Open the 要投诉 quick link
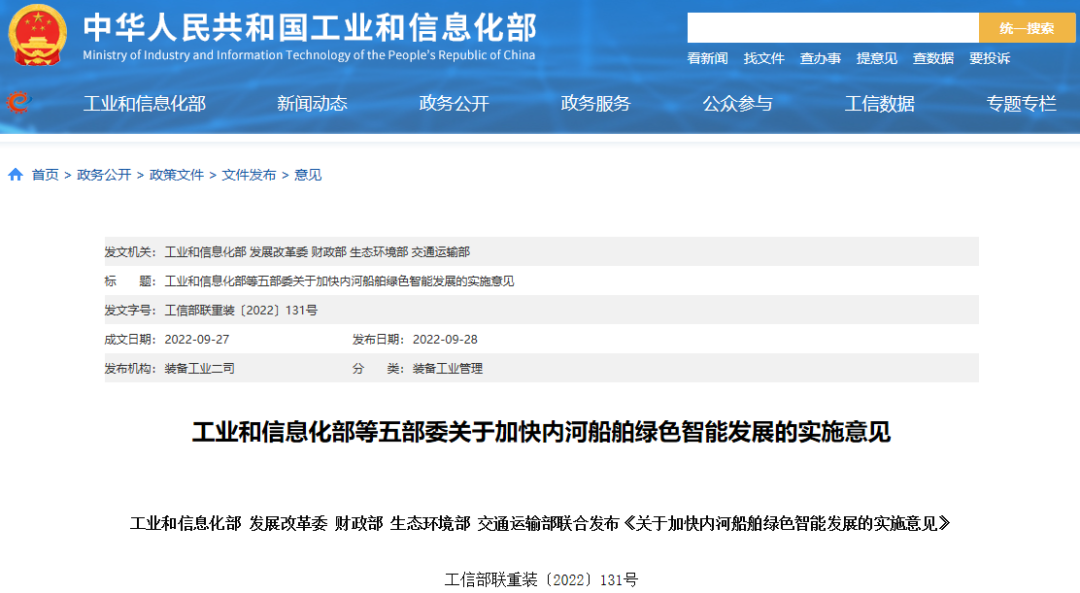 990,59
